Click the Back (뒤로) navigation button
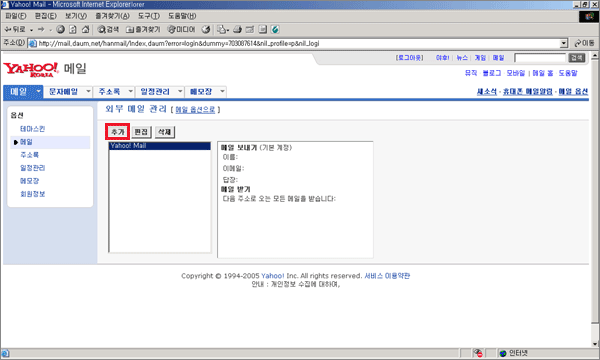Screen dimensions: 600x360 [15, 29]
